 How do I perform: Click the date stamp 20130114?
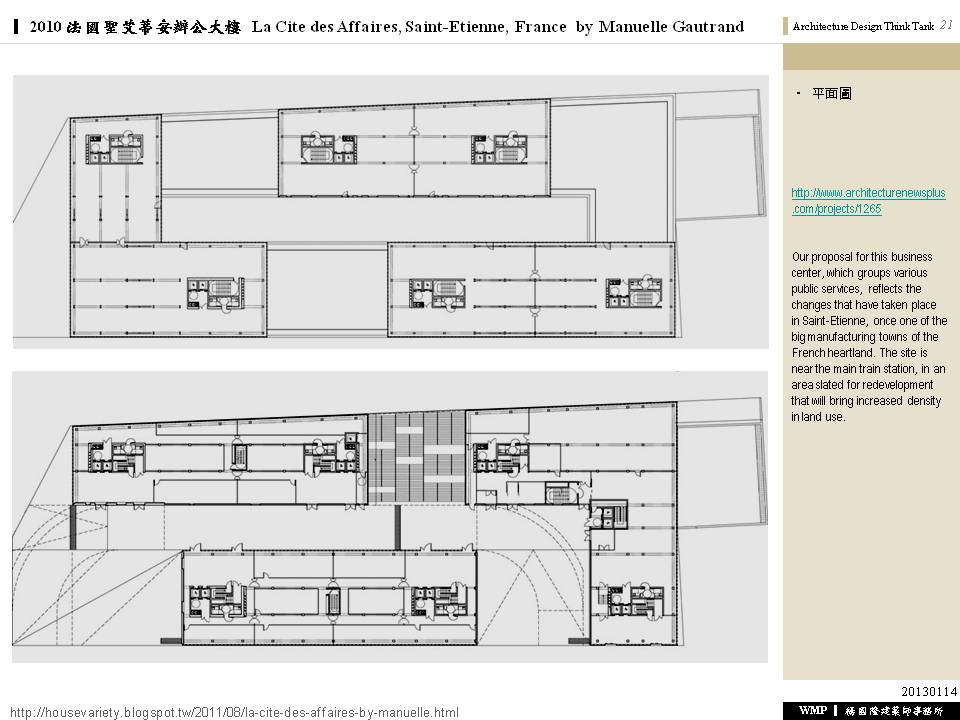point(929,691)
